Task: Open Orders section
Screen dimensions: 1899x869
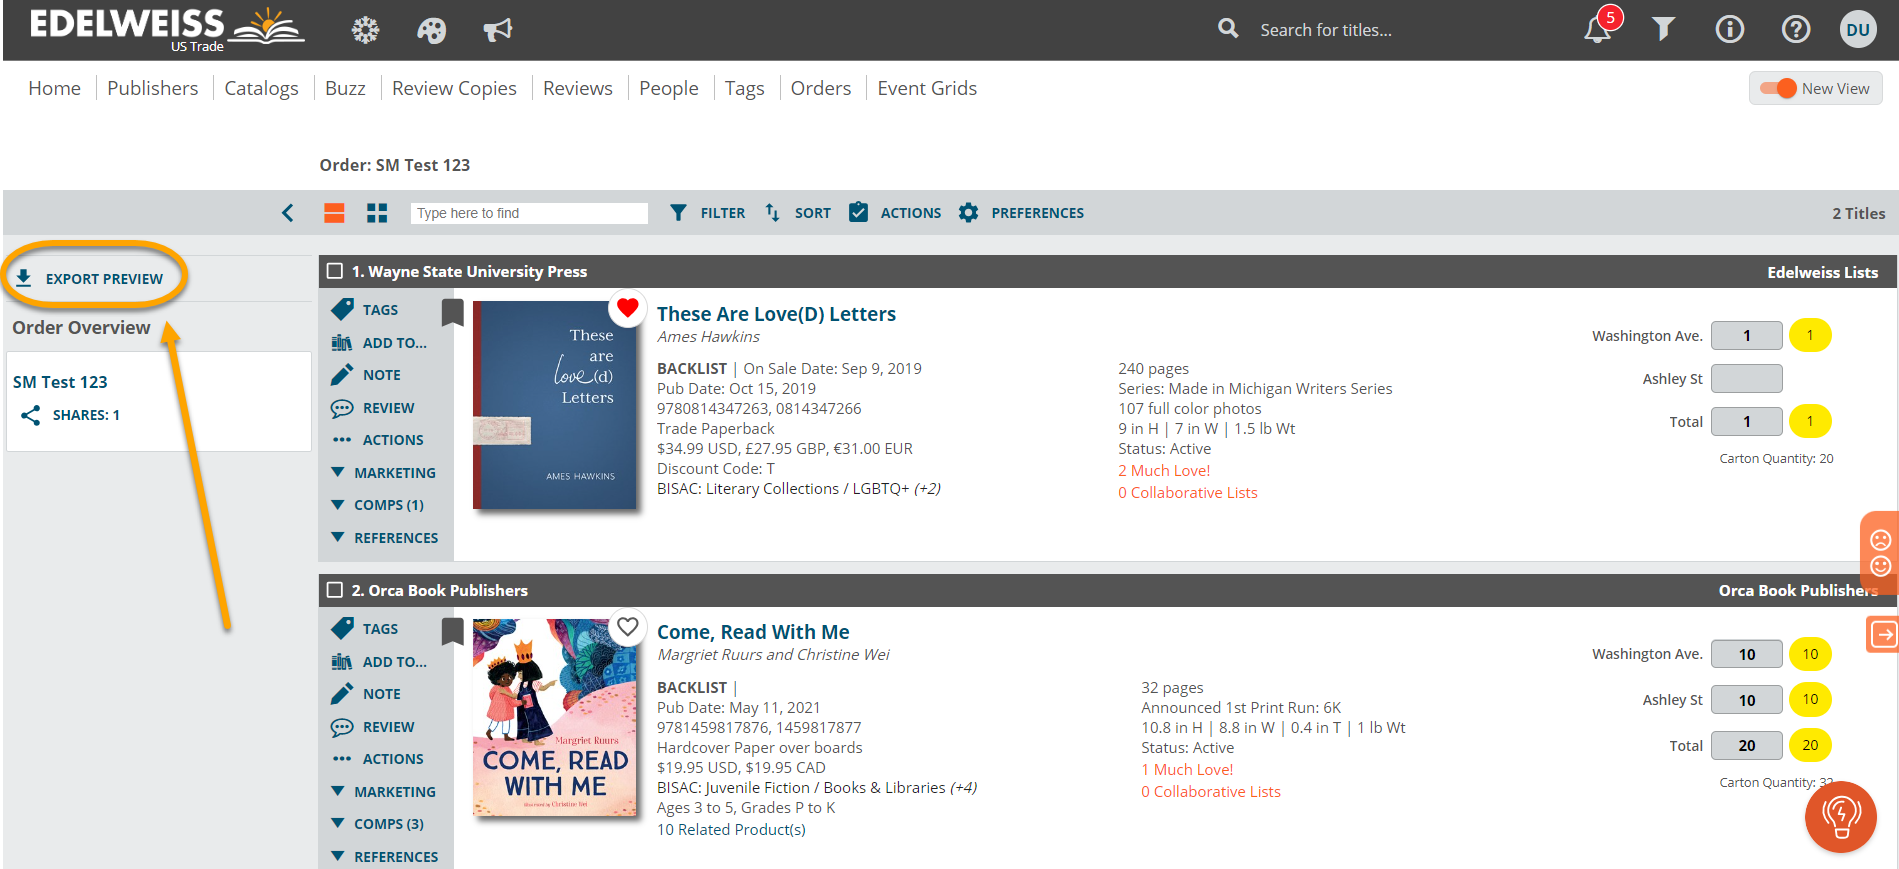Action: tap(820, 88)
